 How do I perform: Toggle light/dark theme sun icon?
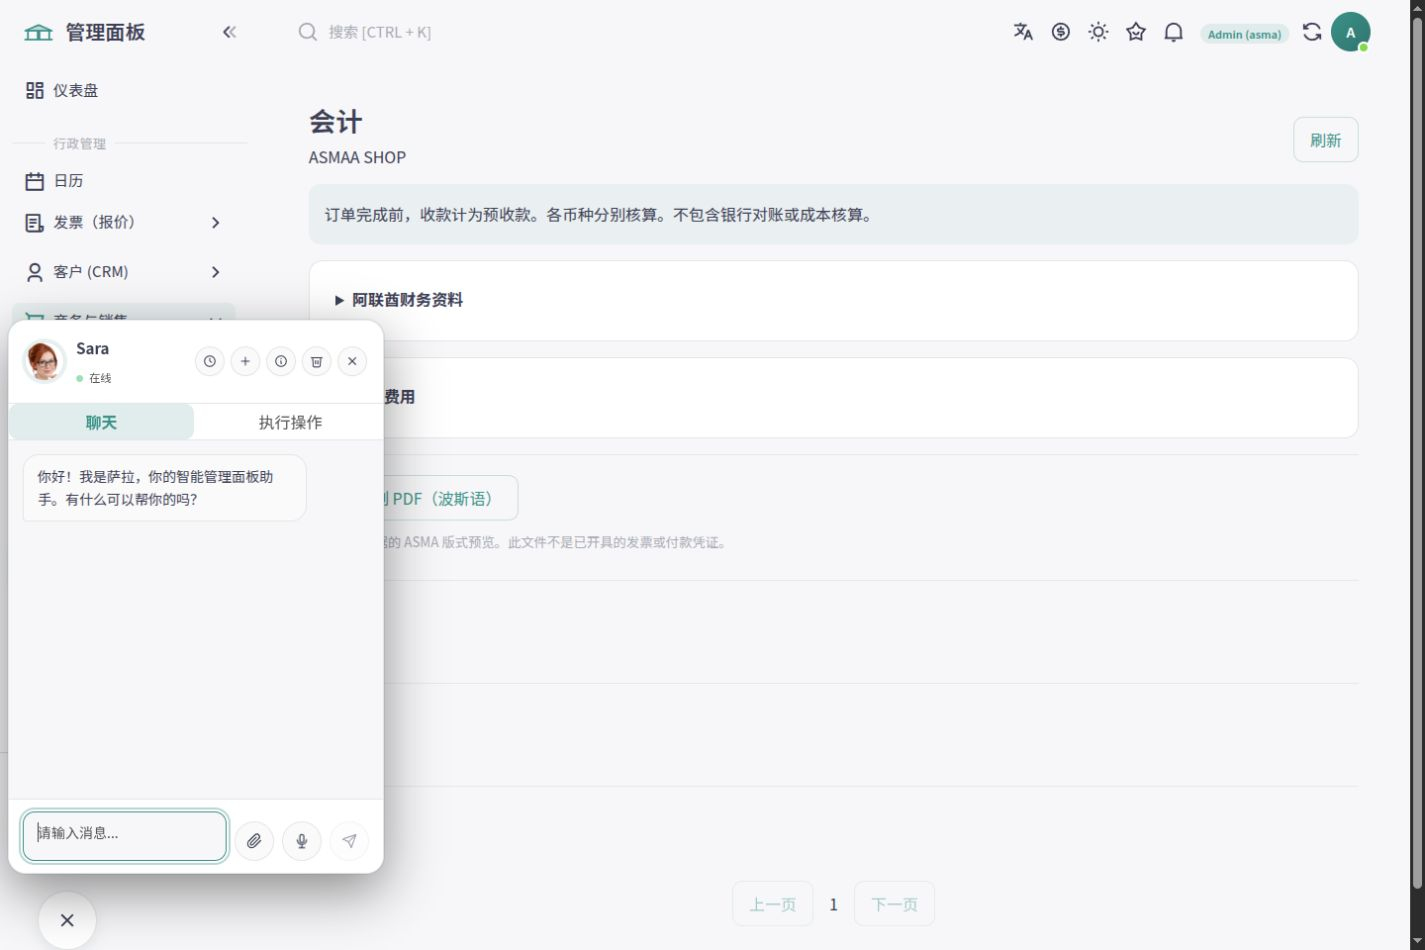tap(1098, 32)
